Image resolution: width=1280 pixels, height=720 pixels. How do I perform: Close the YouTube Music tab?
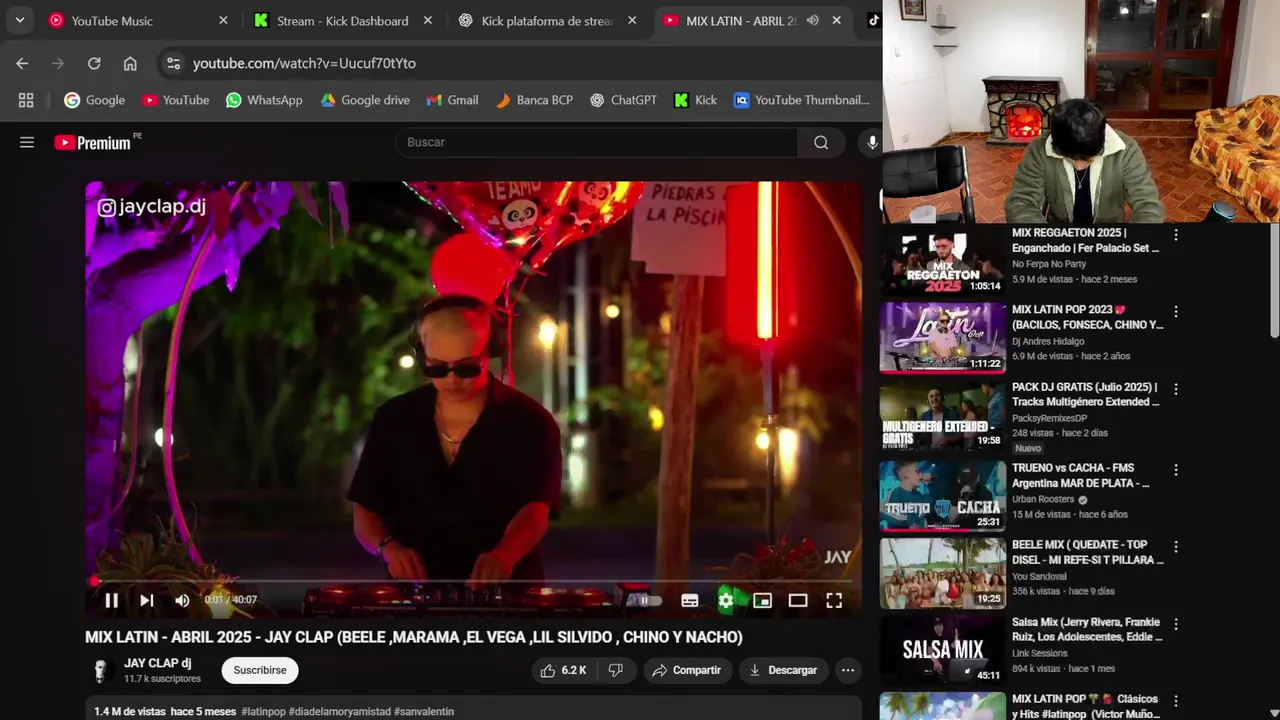223,20
